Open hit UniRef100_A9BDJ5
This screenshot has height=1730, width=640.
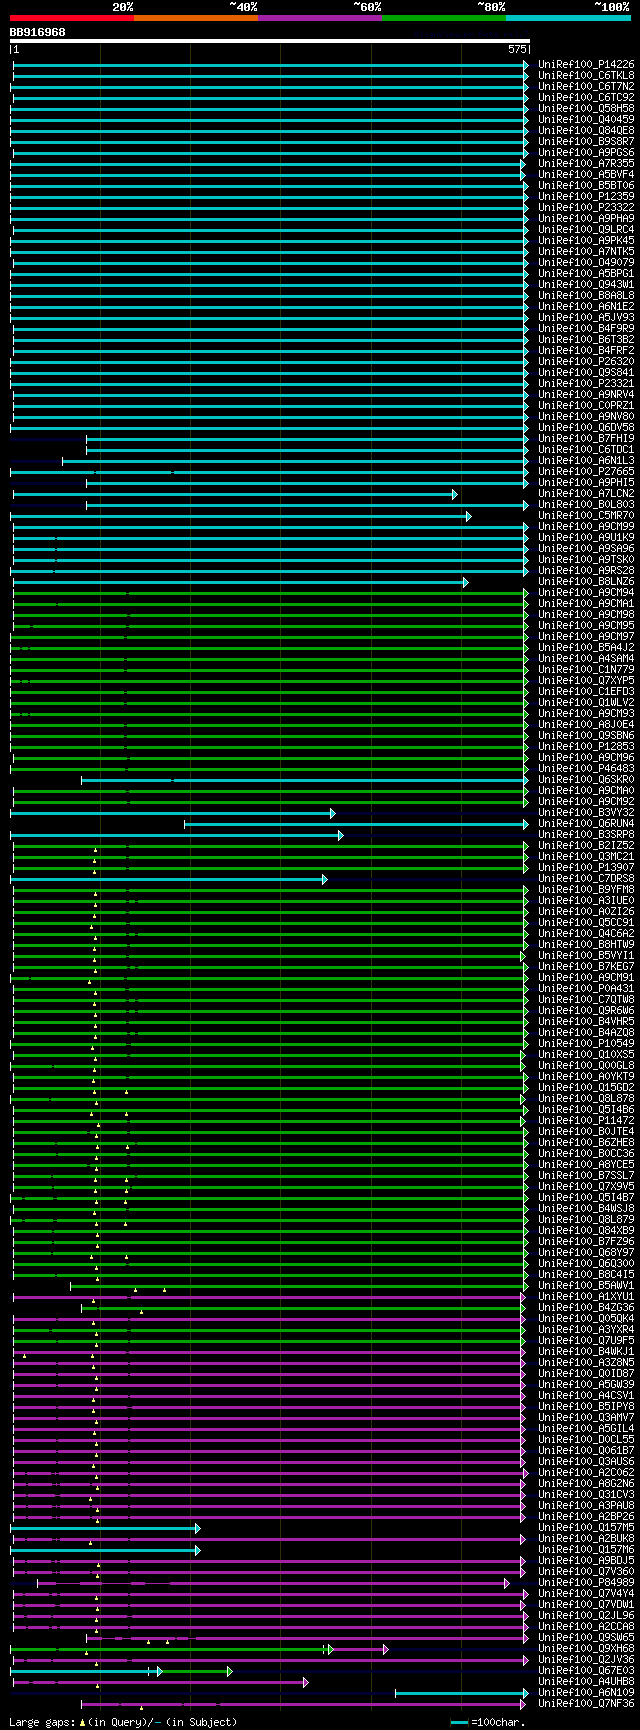point(586,1561)
